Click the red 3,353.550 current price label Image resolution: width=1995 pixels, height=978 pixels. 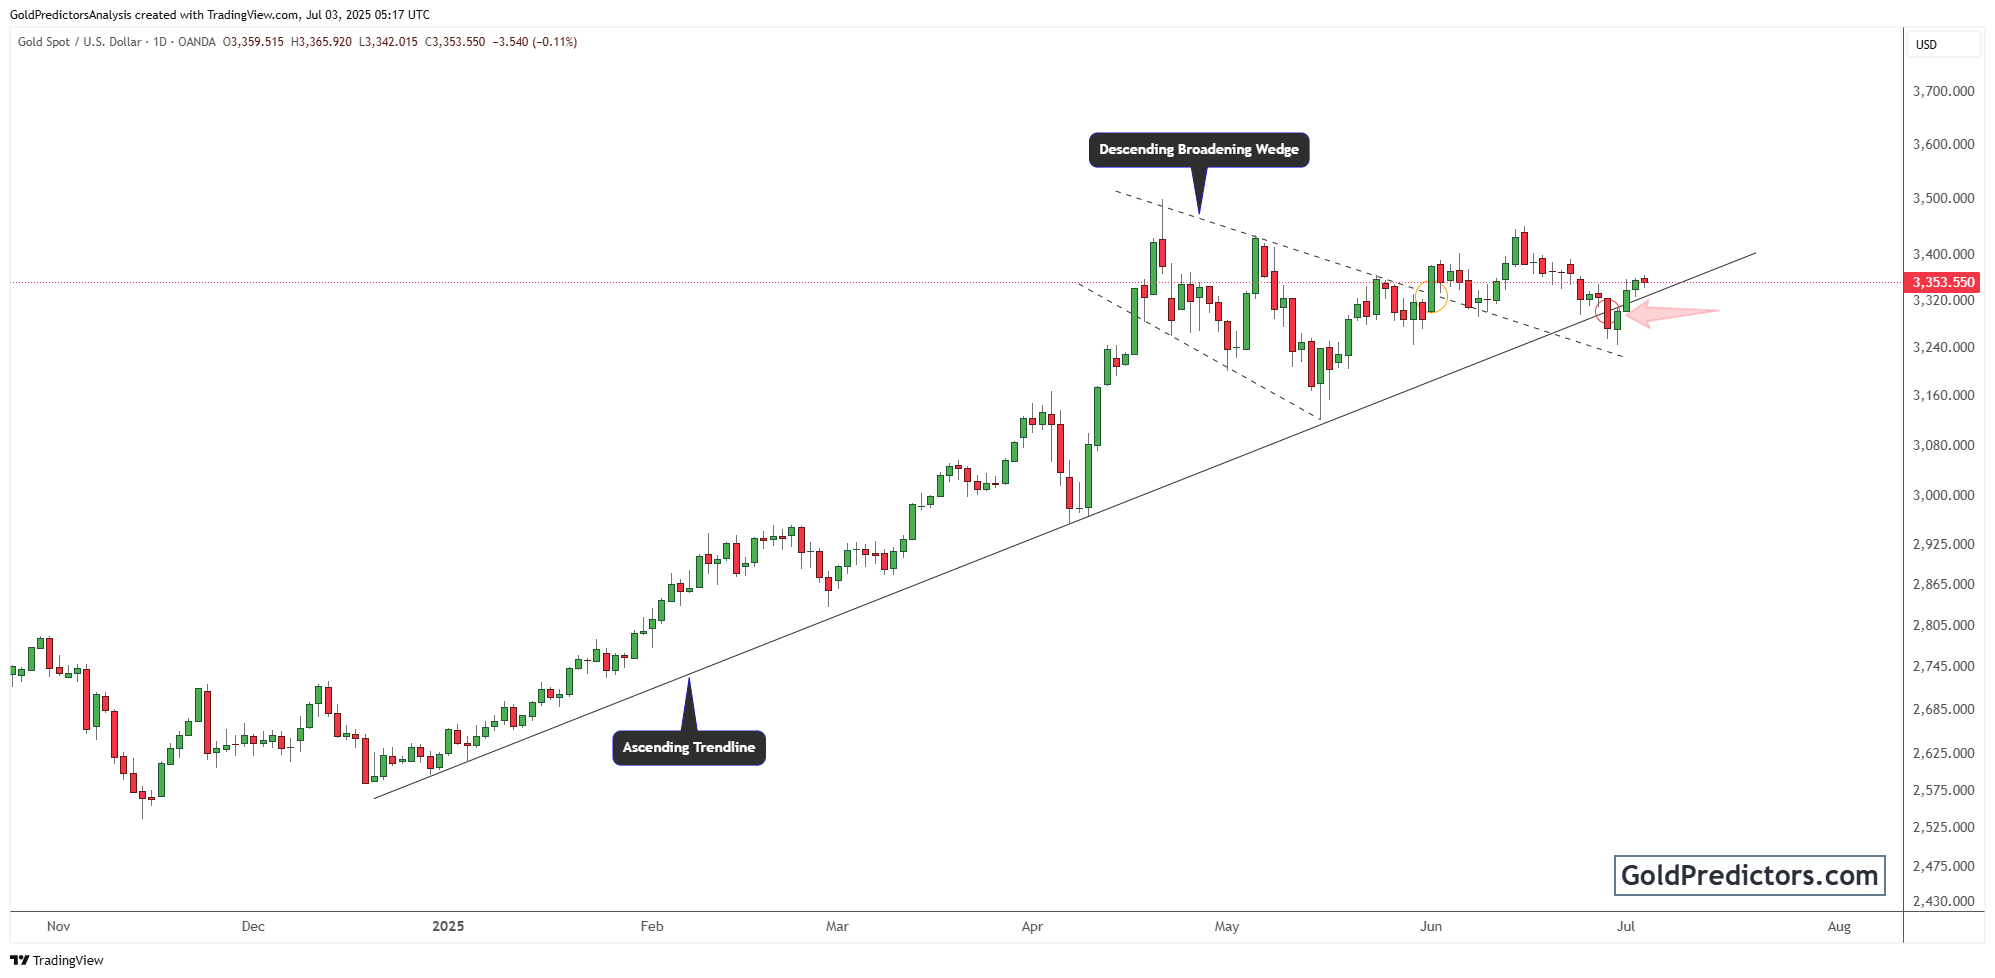coord(1943,283)
